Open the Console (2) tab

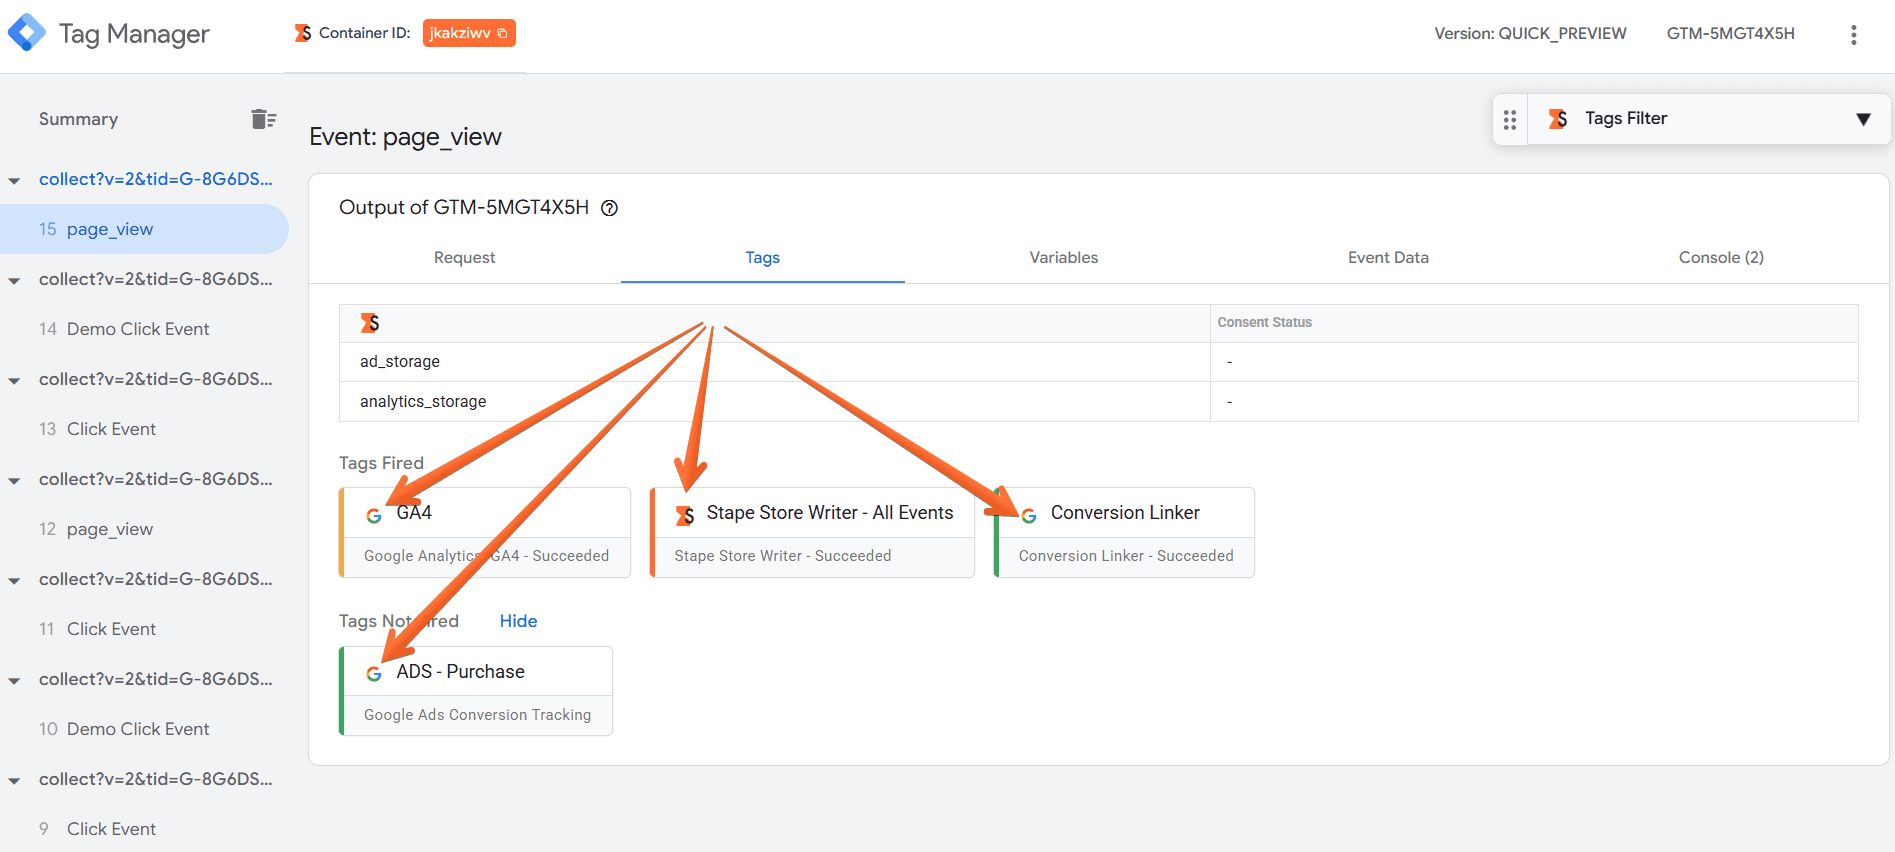1720,258
